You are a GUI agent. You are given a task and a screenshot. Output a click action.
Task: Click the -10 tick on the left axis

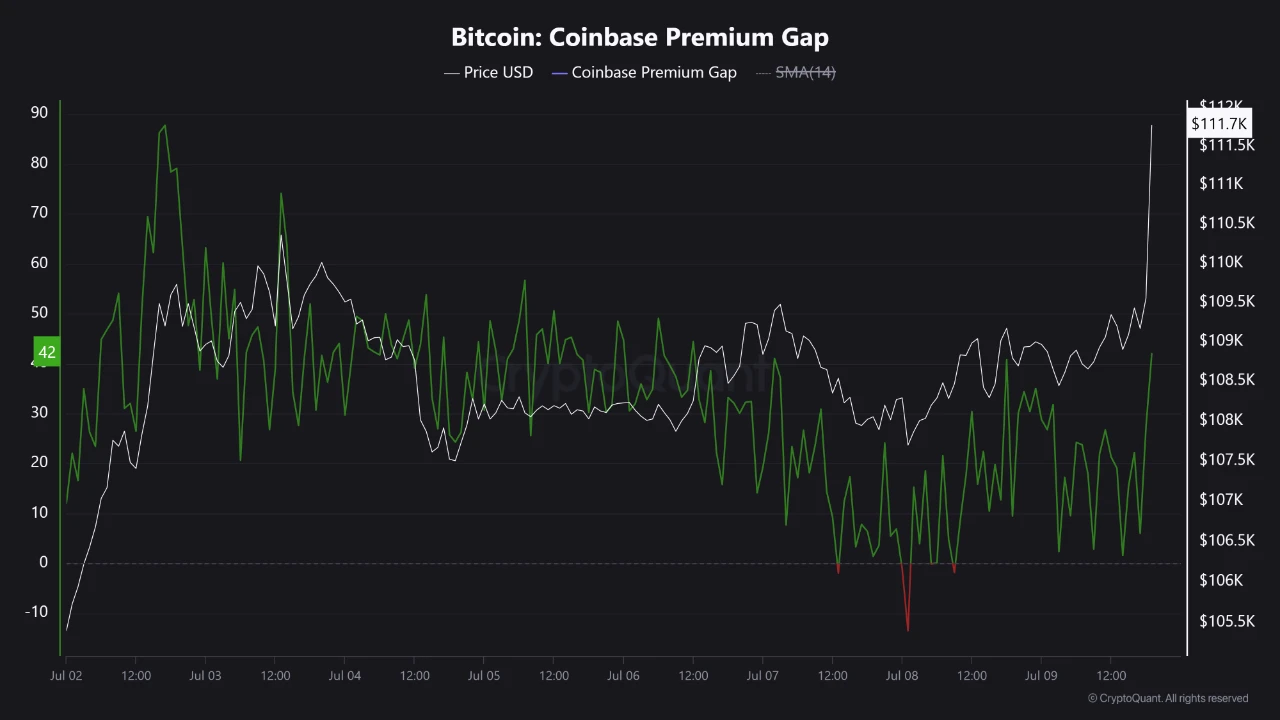(x=37, y=612)
